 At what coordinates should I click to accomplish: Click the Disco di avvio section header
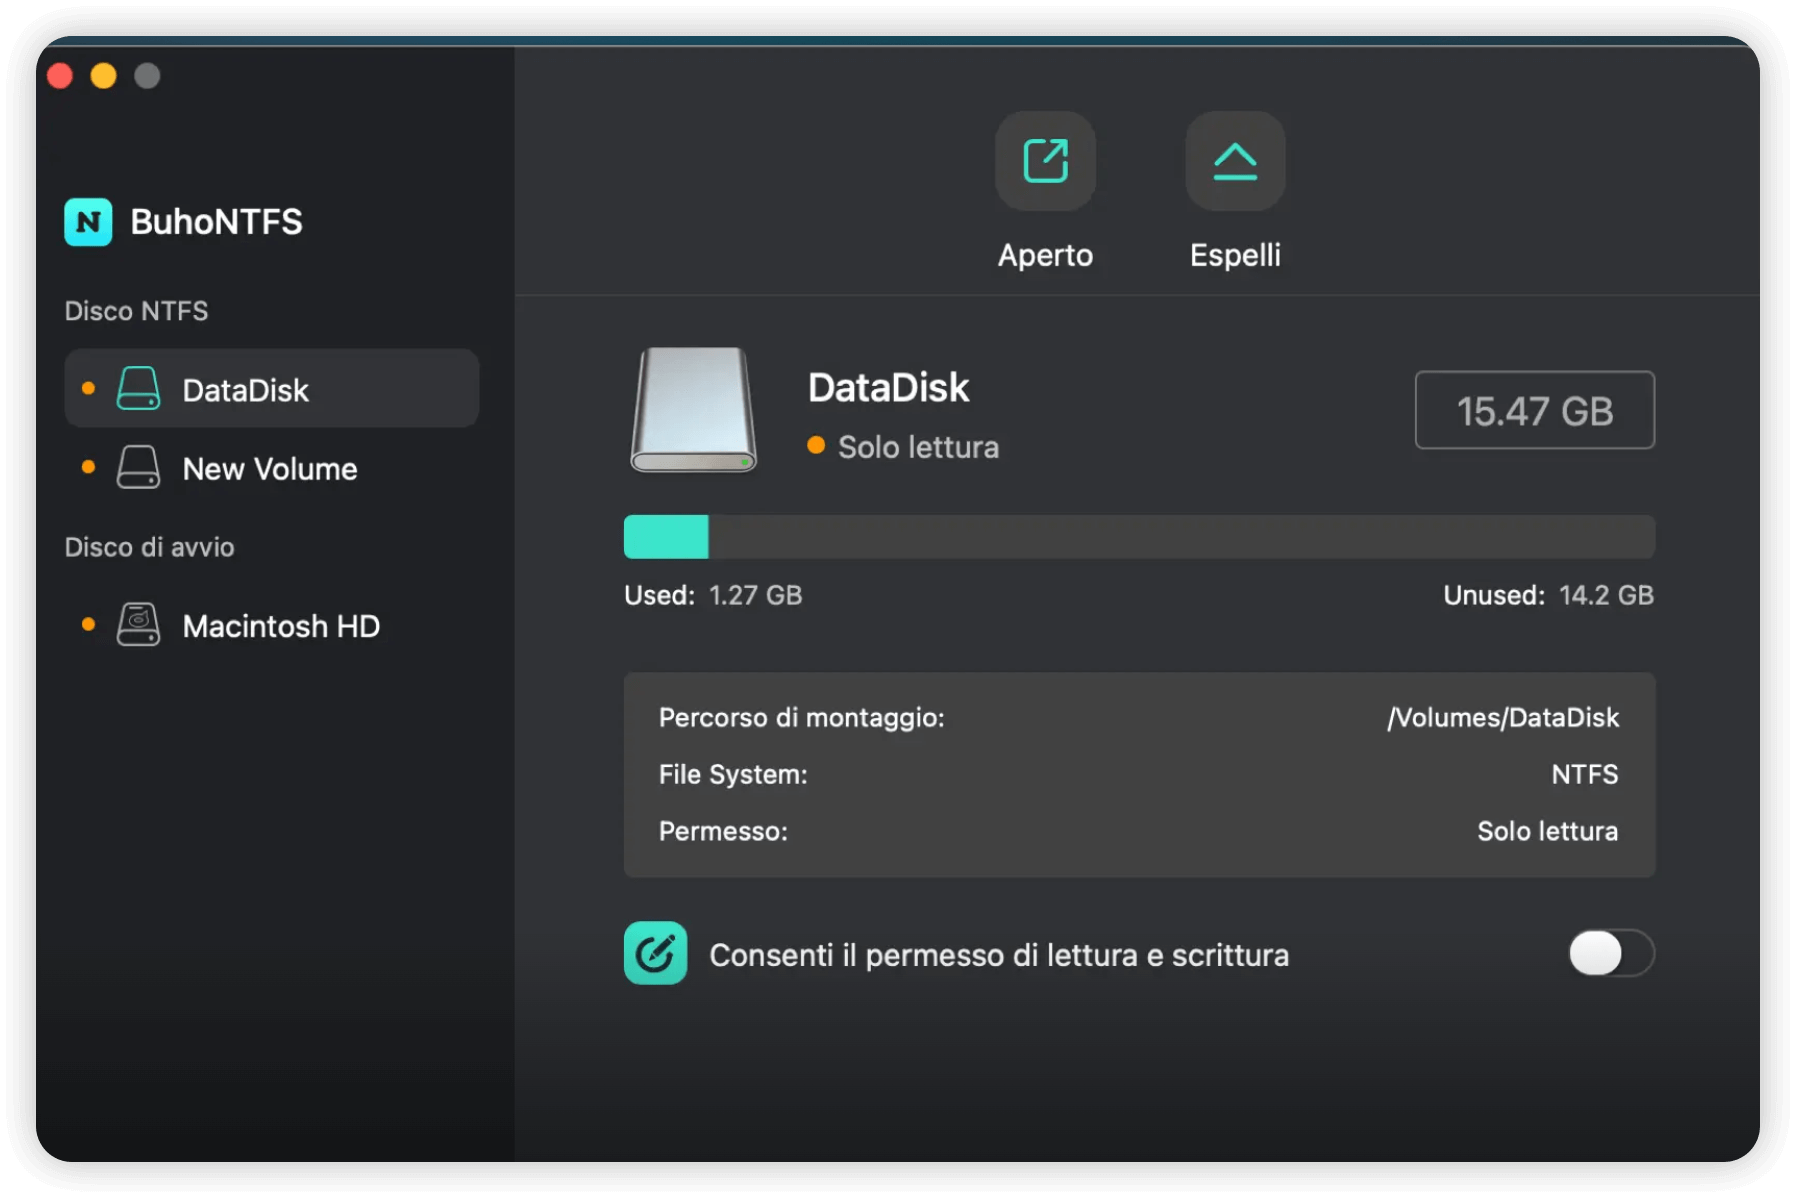(149, 547)
